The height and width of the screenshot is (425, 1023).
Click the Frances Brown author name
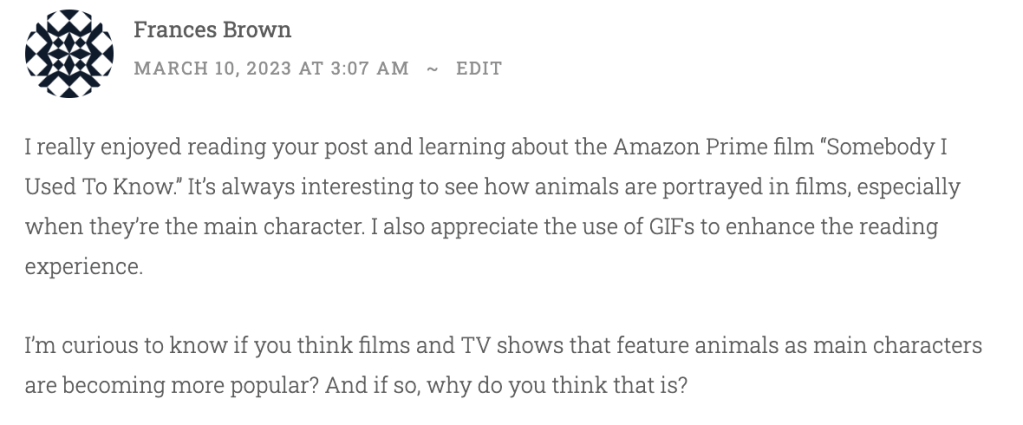(x=212, y=30)
